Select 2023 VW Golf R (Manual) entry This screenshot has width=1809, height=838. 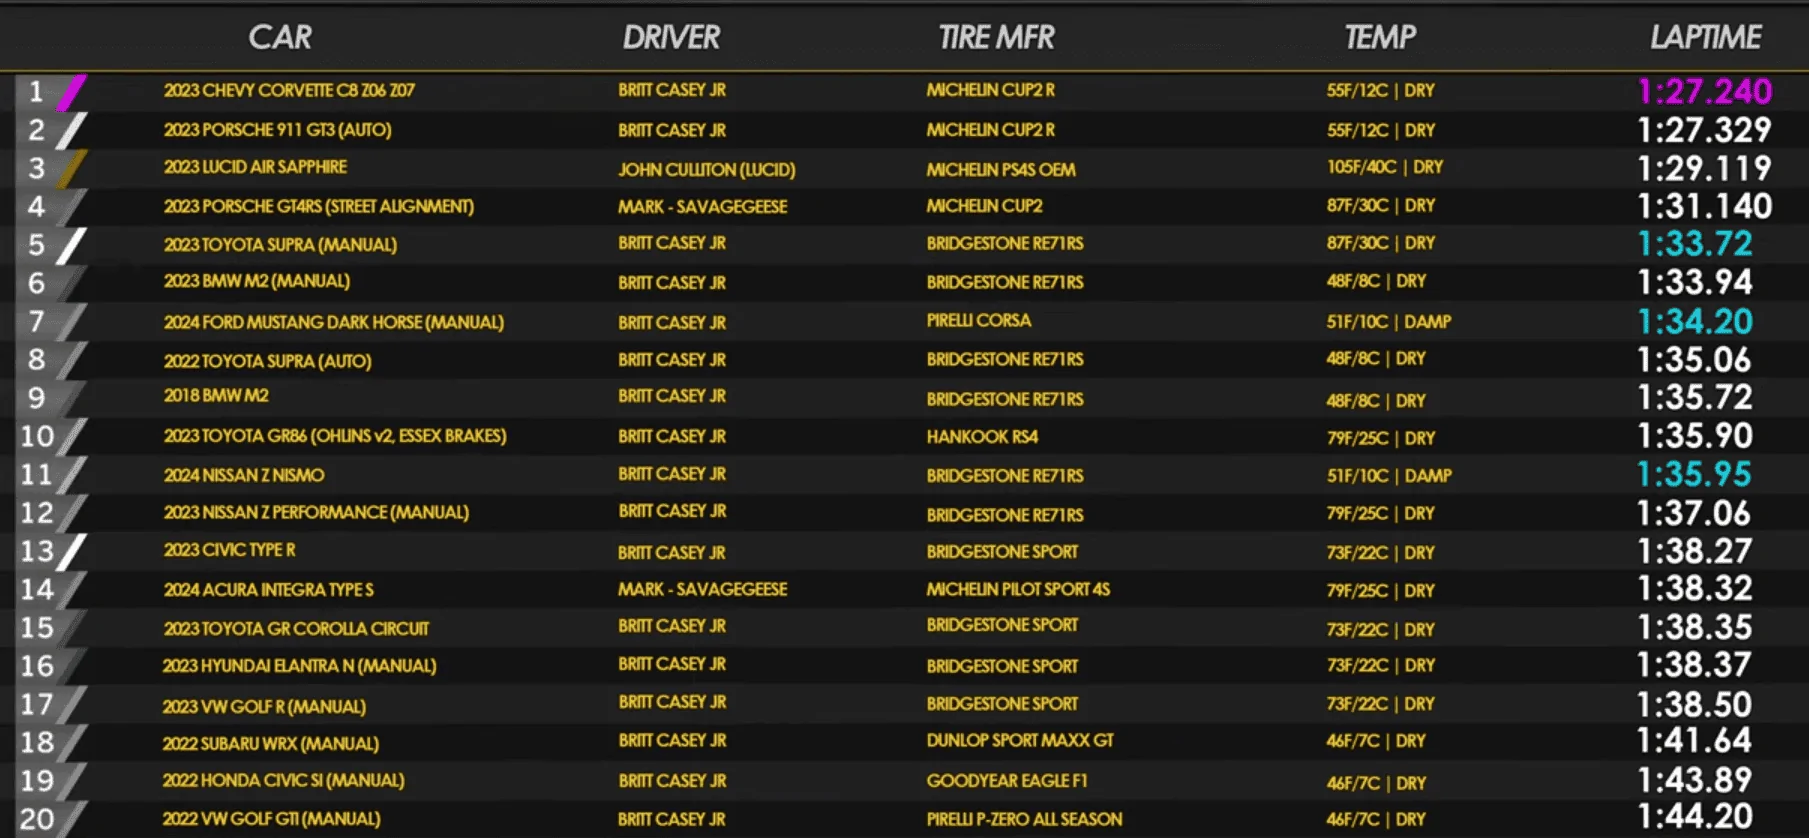264,707
